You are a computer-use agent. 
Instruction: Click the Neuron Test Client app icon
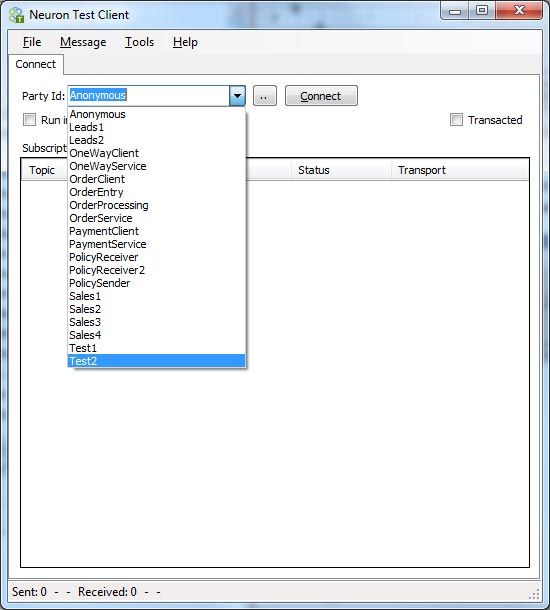pyautogui.click(x=16, y=15)
